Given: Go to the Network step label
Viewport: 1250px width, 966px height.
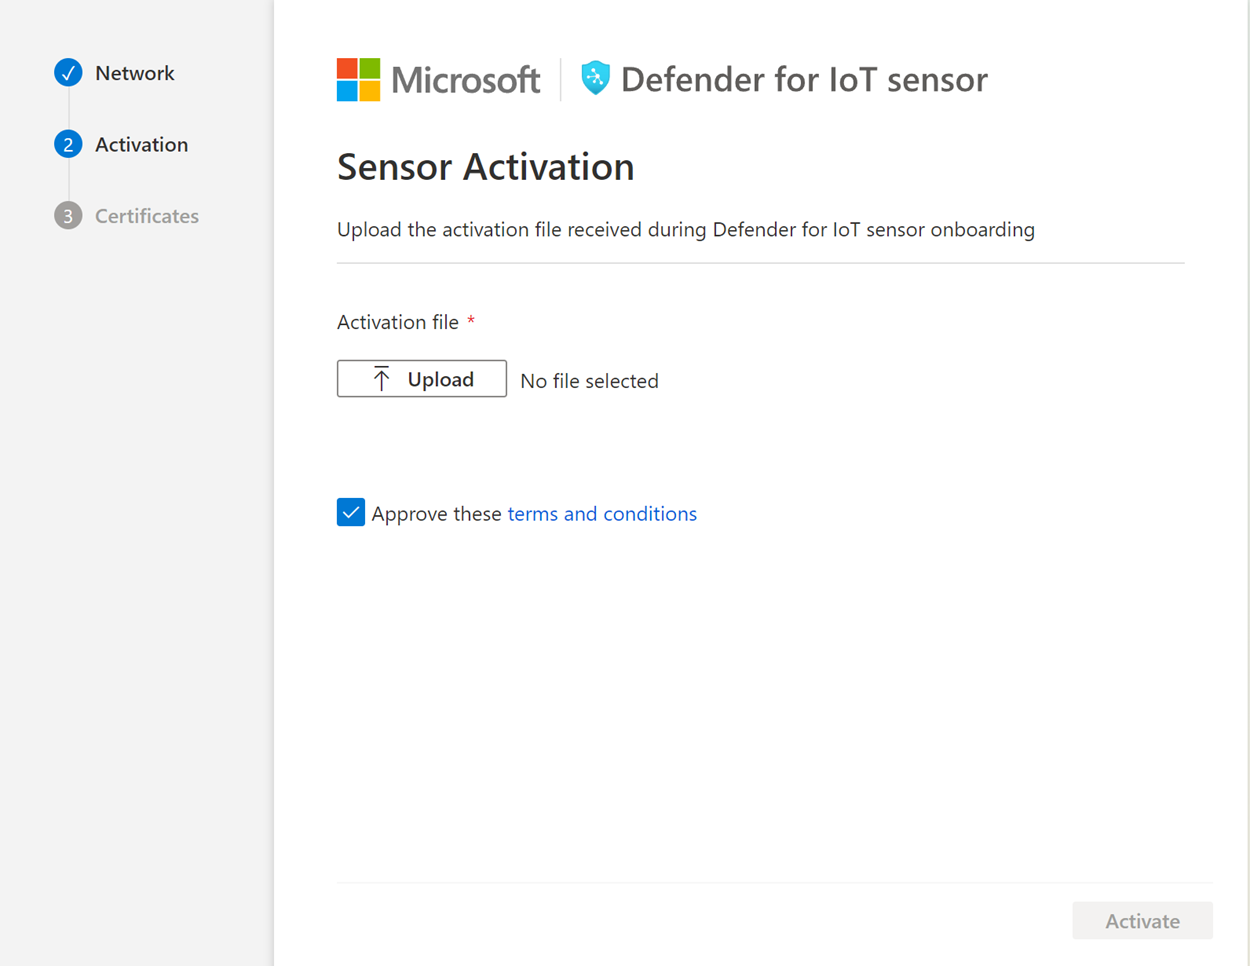Looking at the screenshot, I should (135, 73).
